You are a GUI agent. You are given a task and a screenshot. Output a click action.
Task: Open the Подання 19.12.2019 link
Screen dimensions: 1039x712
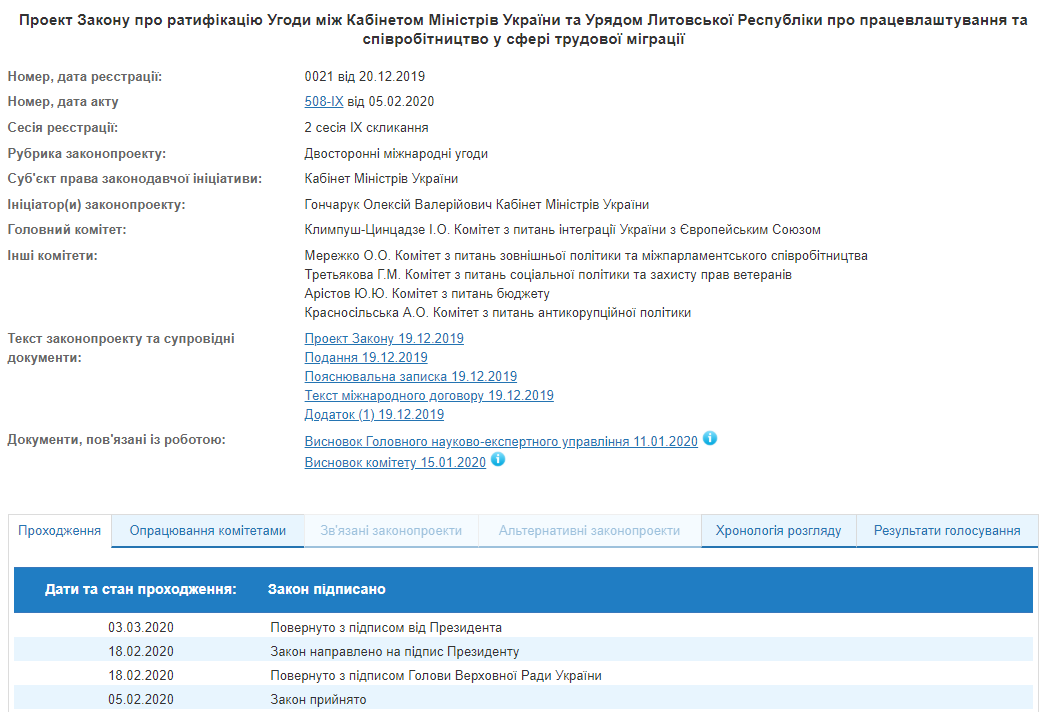coord(366,358)
